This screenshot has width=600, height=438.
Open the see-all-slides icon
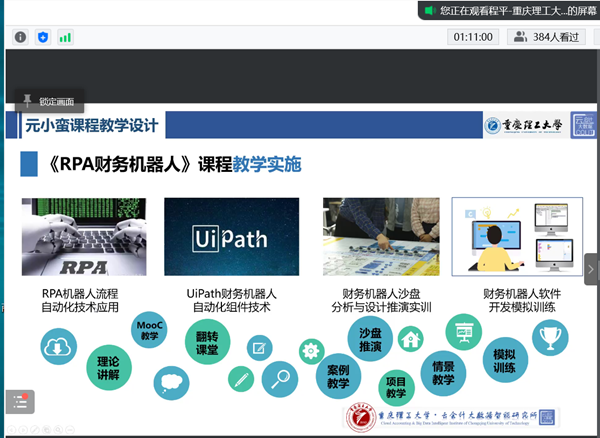coord(46,430)
